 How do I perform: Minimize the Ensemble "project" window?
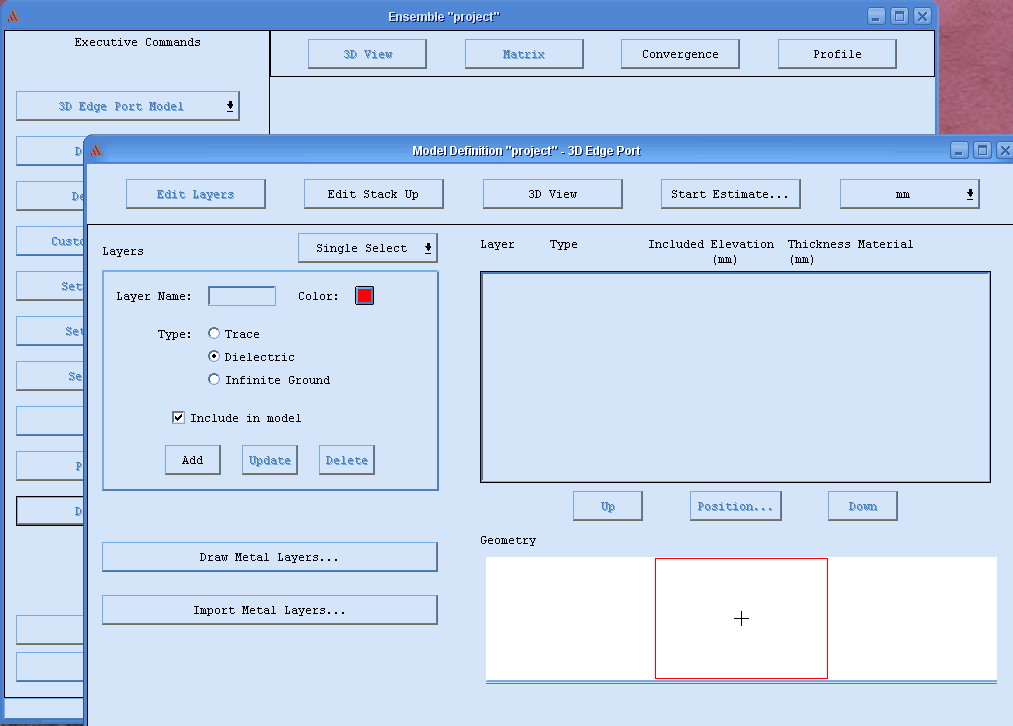point(876,16)
